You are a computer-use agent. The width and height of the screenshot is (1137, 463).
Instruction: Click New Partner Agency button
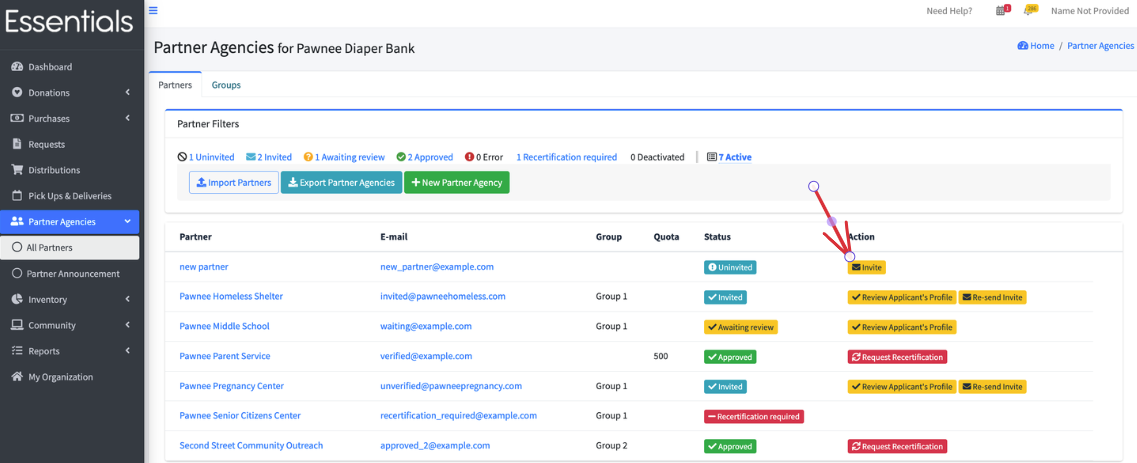click(x=457, y=183)
